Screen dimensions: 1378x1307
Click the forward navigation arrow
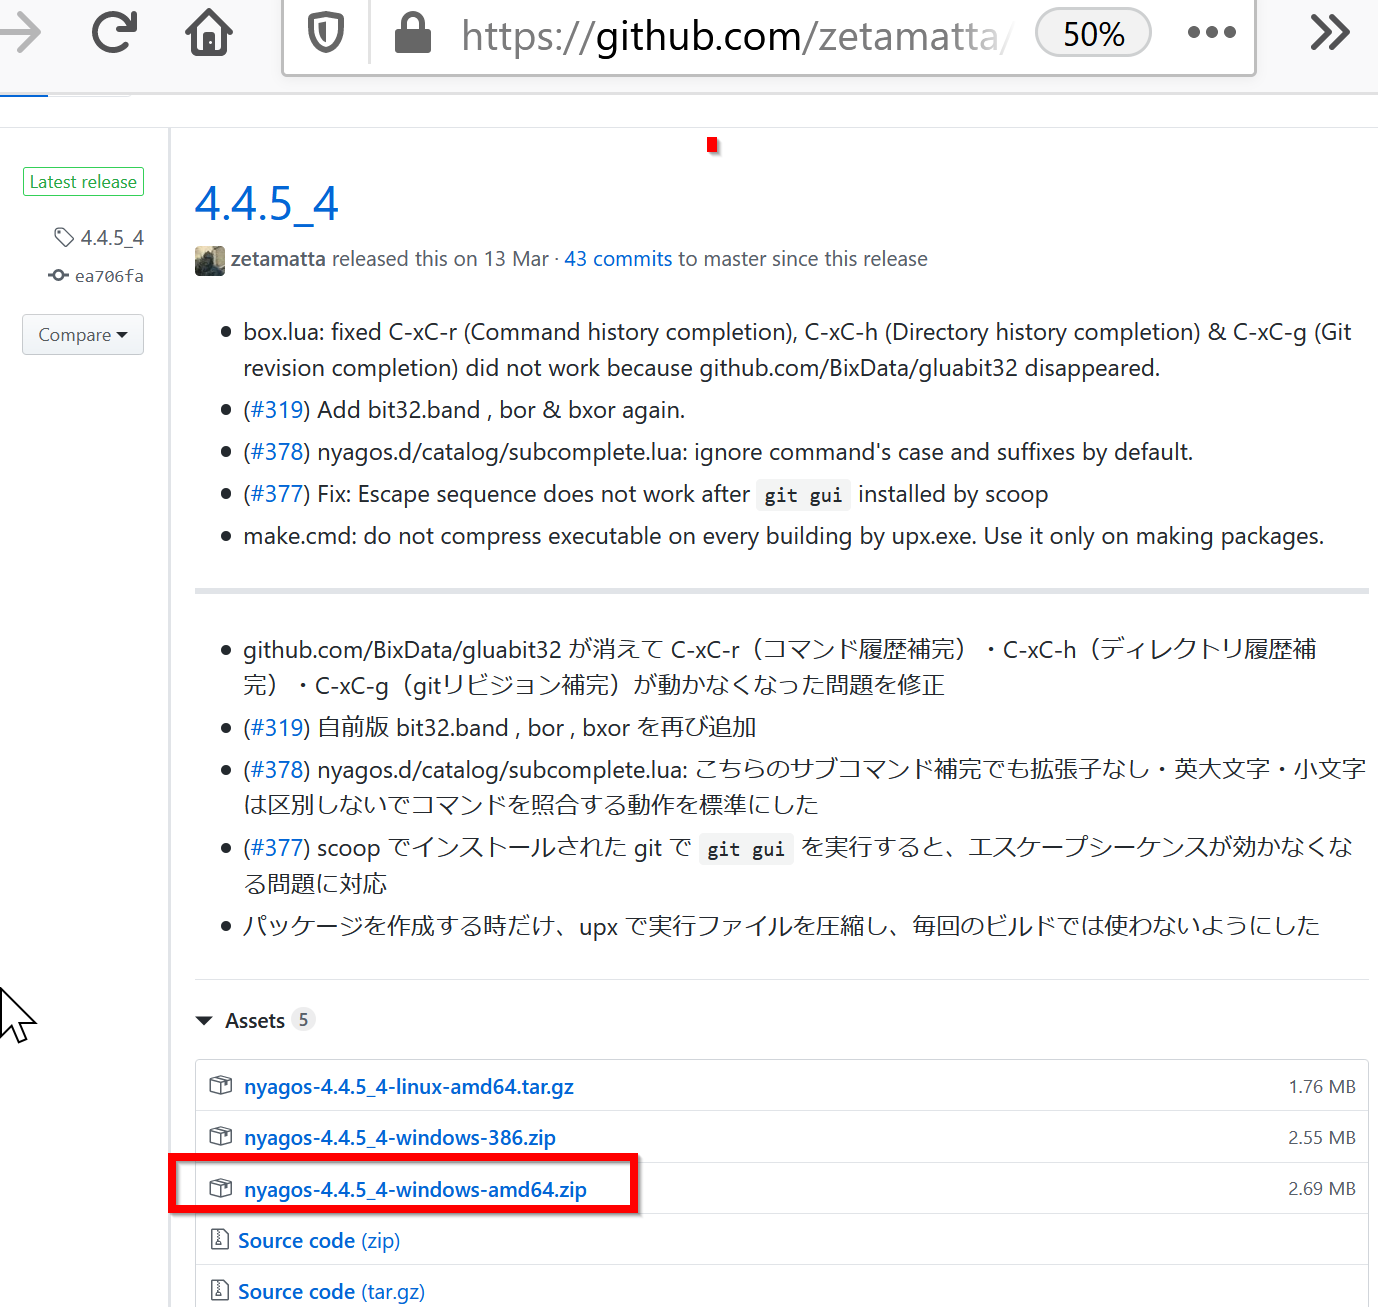[x=20, y=32]
